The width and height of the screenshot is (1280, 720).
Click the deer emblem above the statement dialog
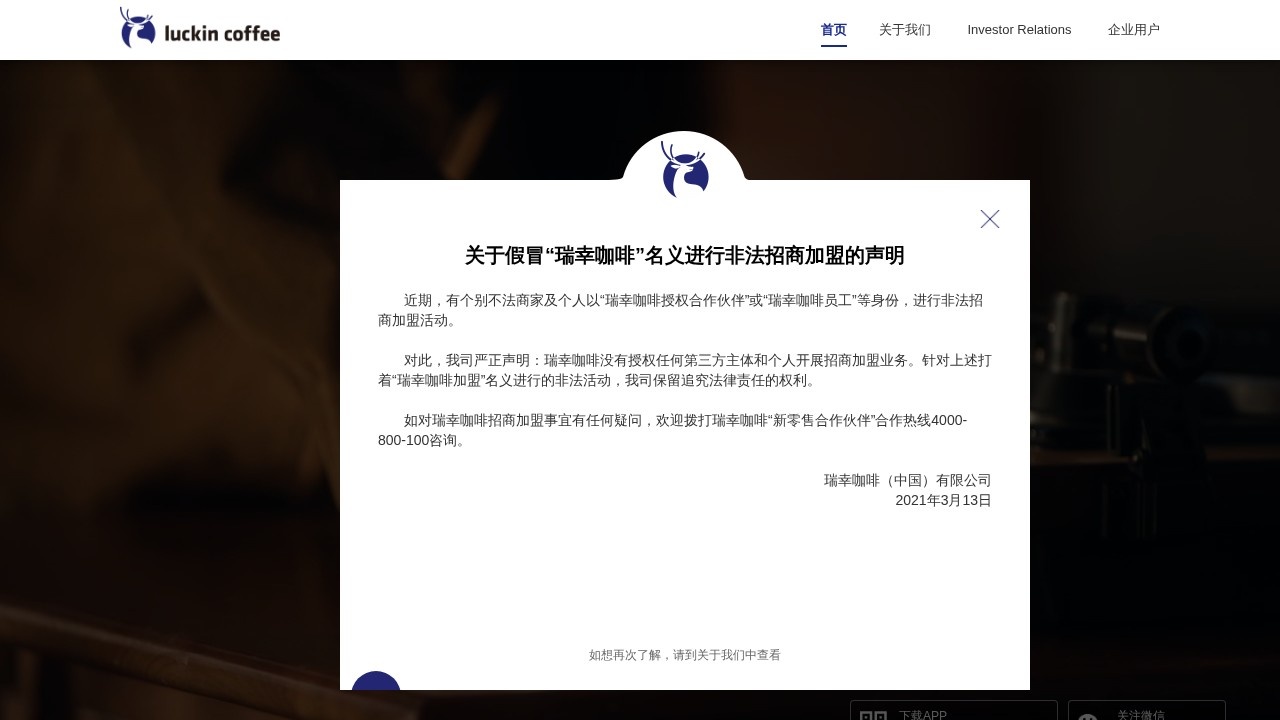click(684, 172)
